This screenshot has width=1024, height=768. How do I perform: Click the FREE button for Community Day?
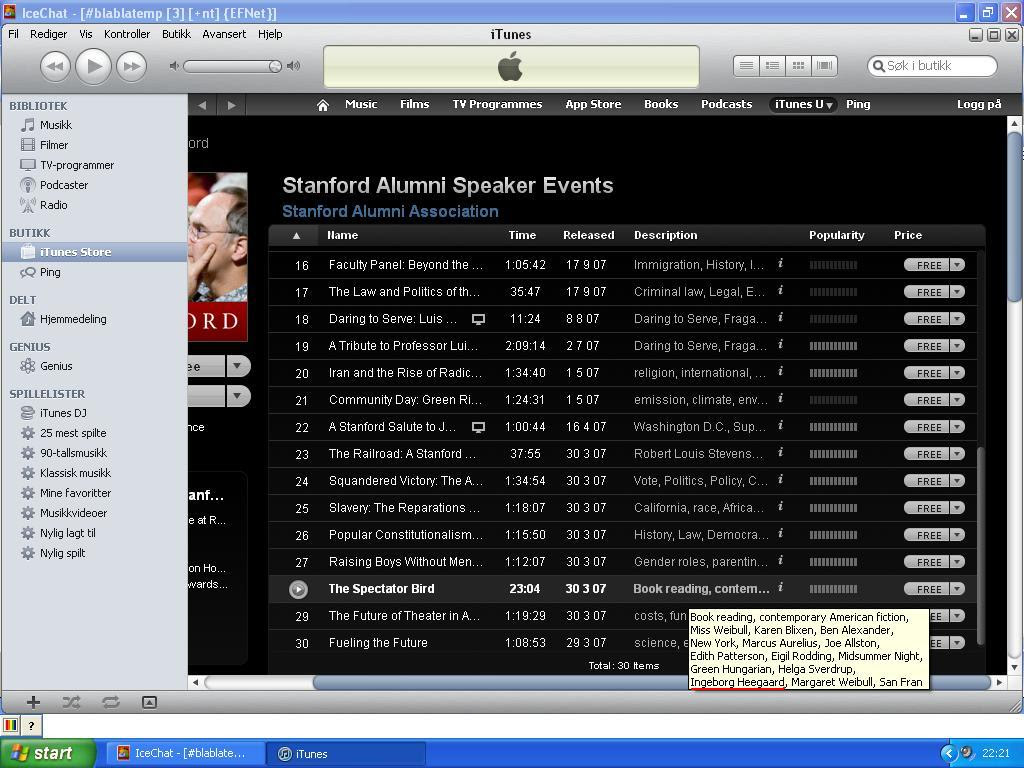click(927, 400)
